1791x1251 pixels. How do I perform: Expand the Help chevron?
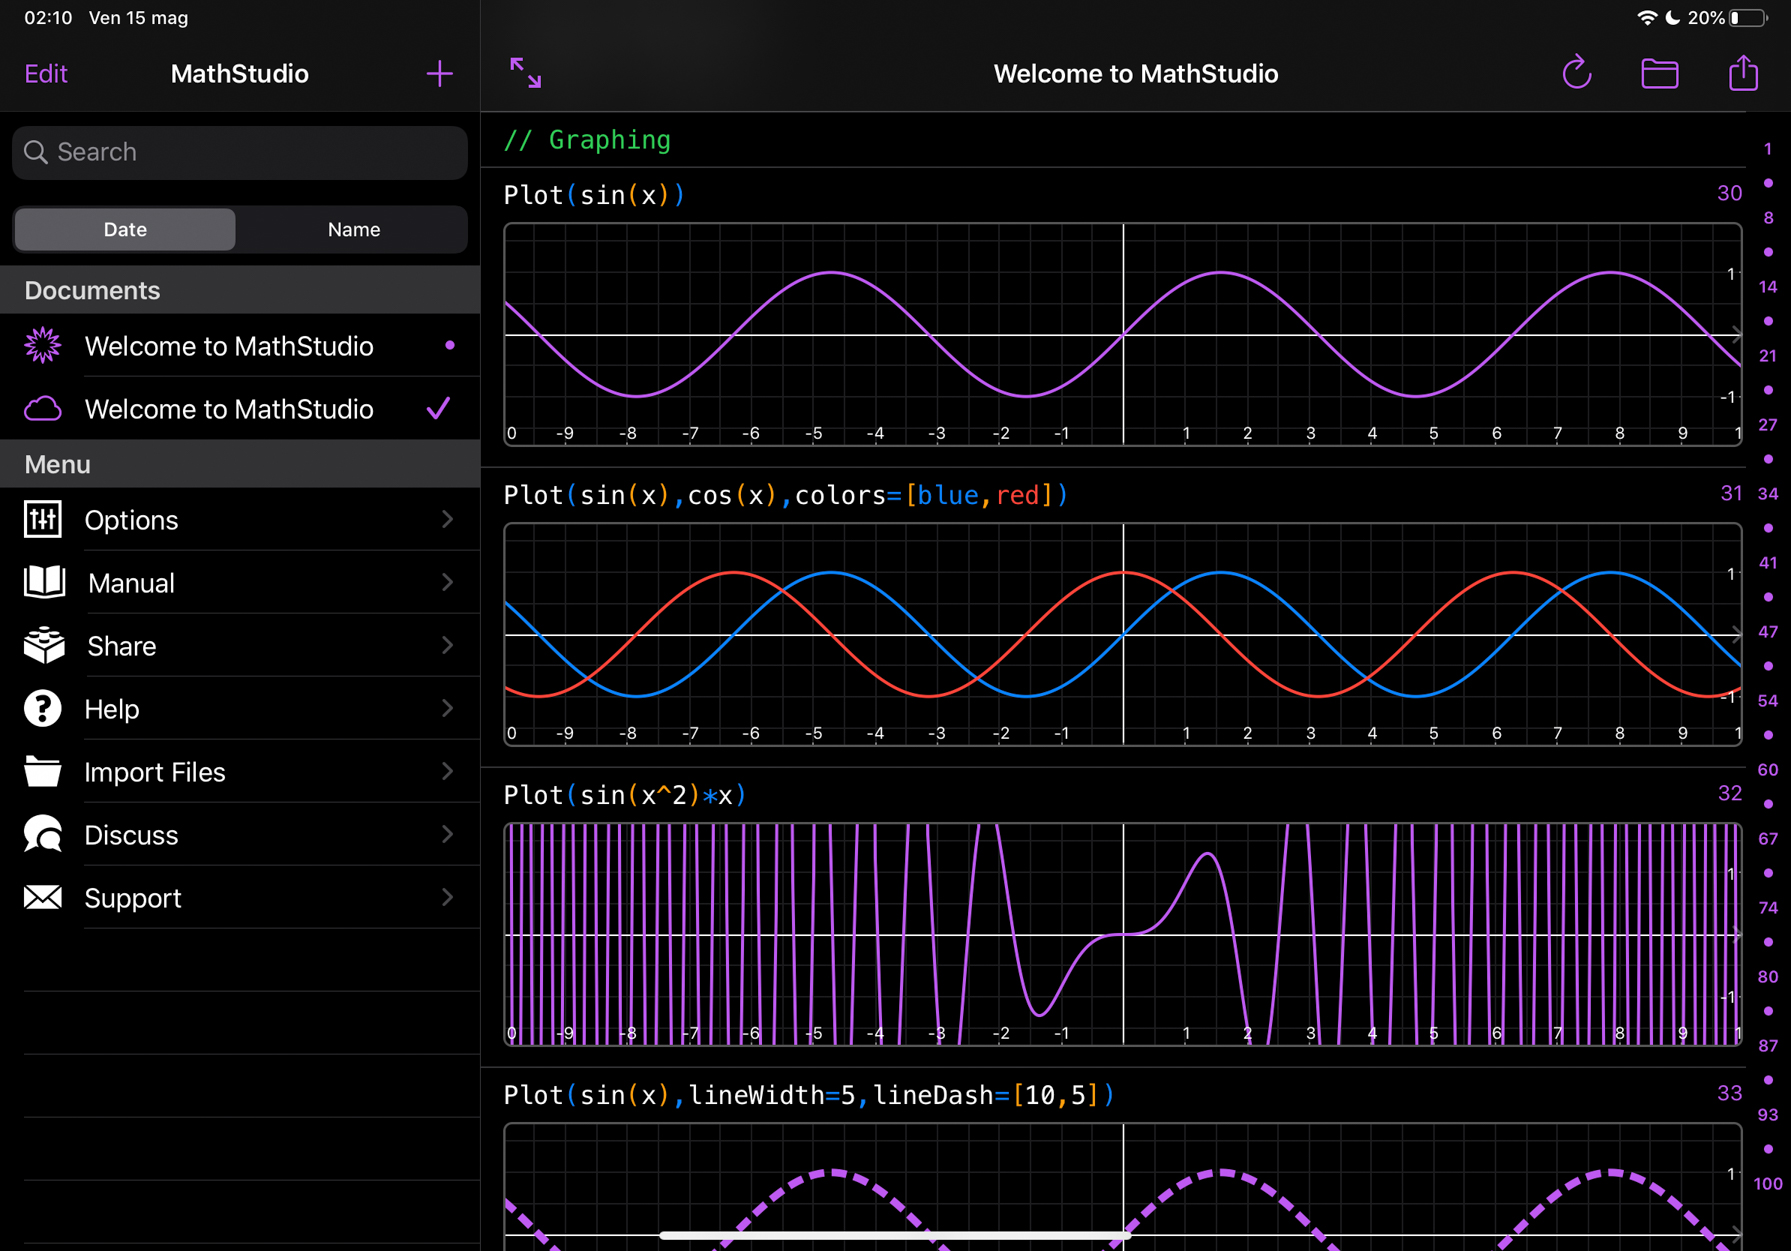448,708
